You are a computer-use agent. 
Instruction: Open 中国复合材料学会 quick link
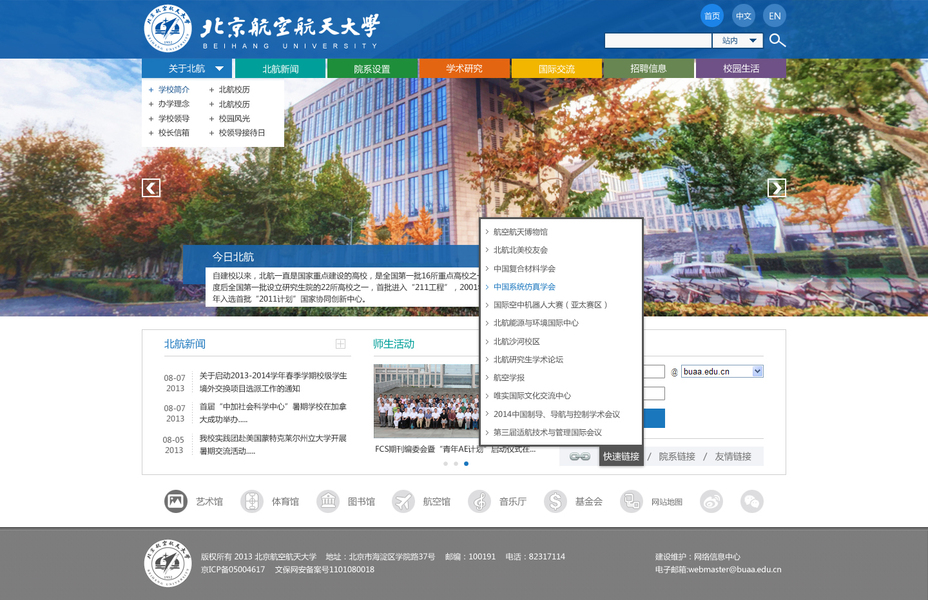pyautogui.click(x=524, y=269)
